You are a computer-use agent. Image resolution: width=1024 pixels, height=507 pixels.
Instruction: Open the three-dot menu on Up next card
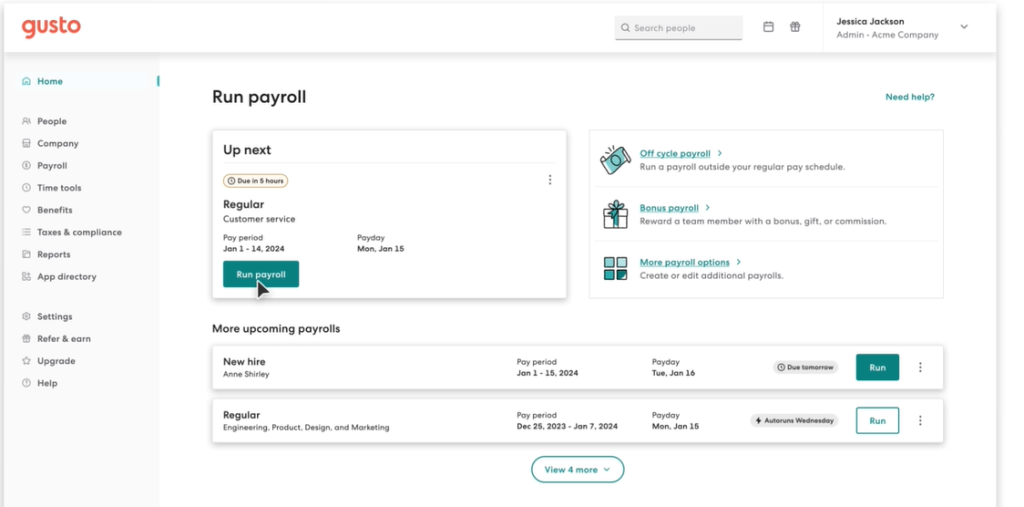point(550,180)
